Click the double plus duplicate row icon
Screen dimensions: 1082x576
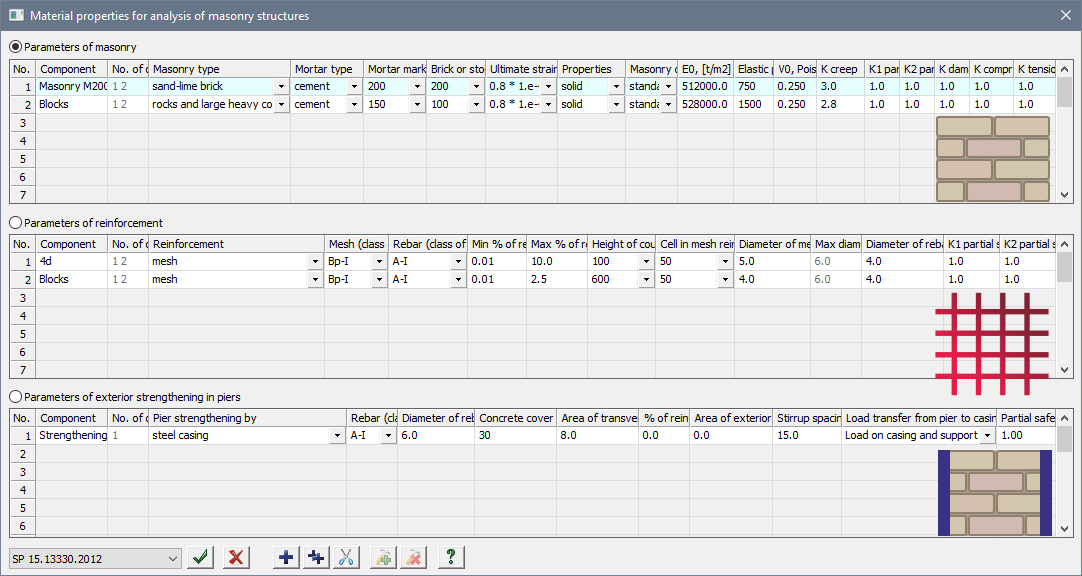pos(317,557)
